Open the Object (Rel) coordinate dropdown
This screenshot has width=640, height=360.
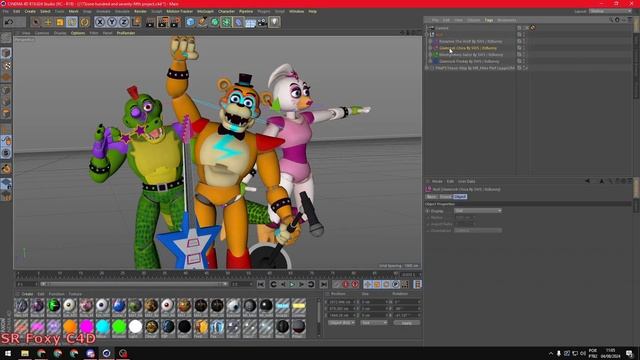341,322
